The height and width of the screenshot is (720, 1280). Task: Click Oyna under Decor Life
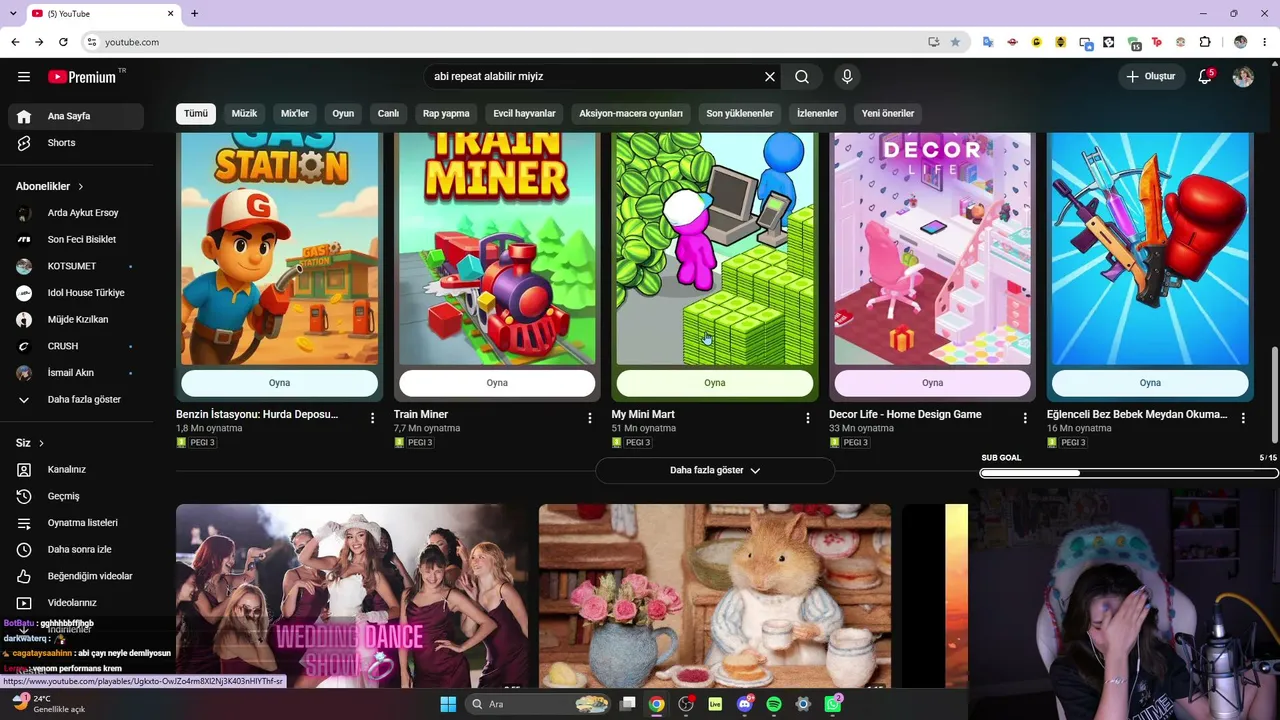click(932, 383)
